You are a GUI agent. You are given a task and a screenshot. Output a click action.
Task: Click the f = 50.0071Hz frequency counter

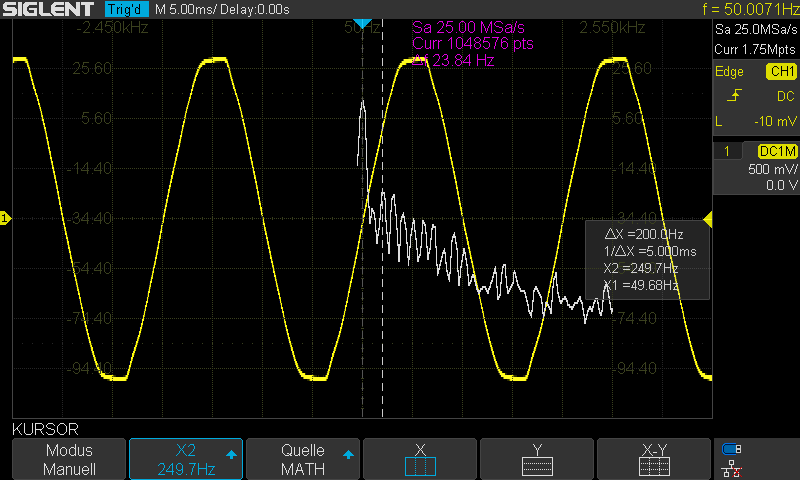click(x=750, y=9)
